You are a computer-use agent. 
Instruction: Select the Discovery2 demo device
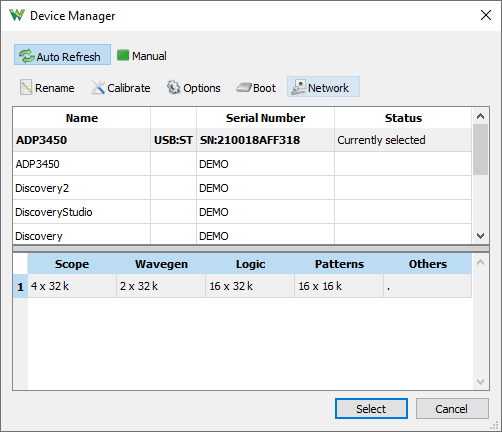click(242, 188)
